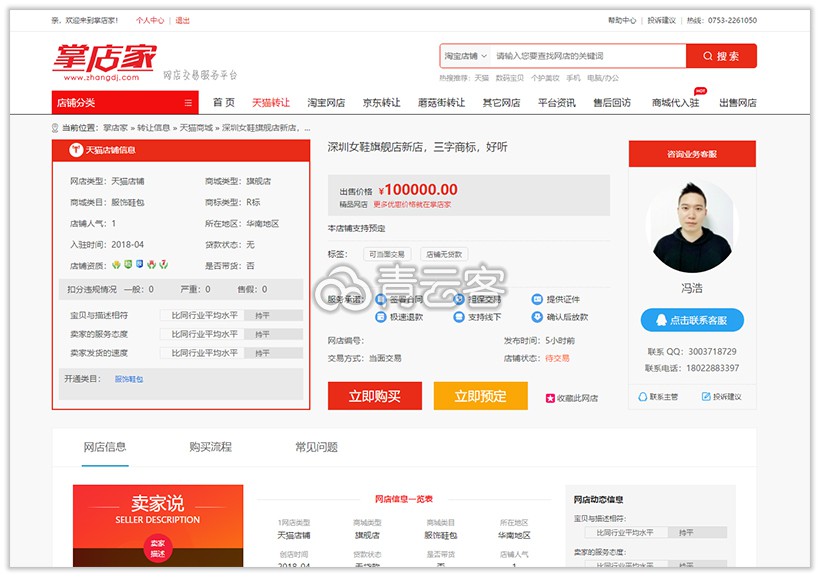Click the 掌店家 site logo
This screenshot has width=820, height=577.
pos(105,62)
